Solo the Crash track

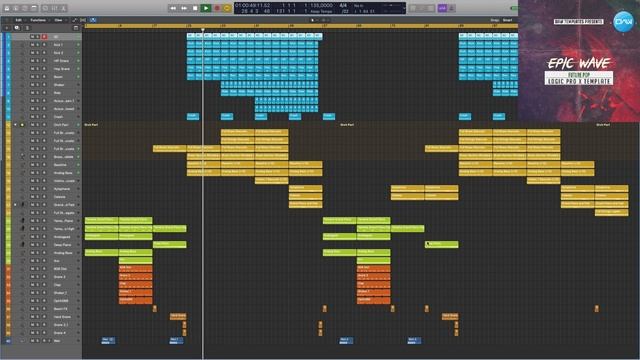coord(38,117)
